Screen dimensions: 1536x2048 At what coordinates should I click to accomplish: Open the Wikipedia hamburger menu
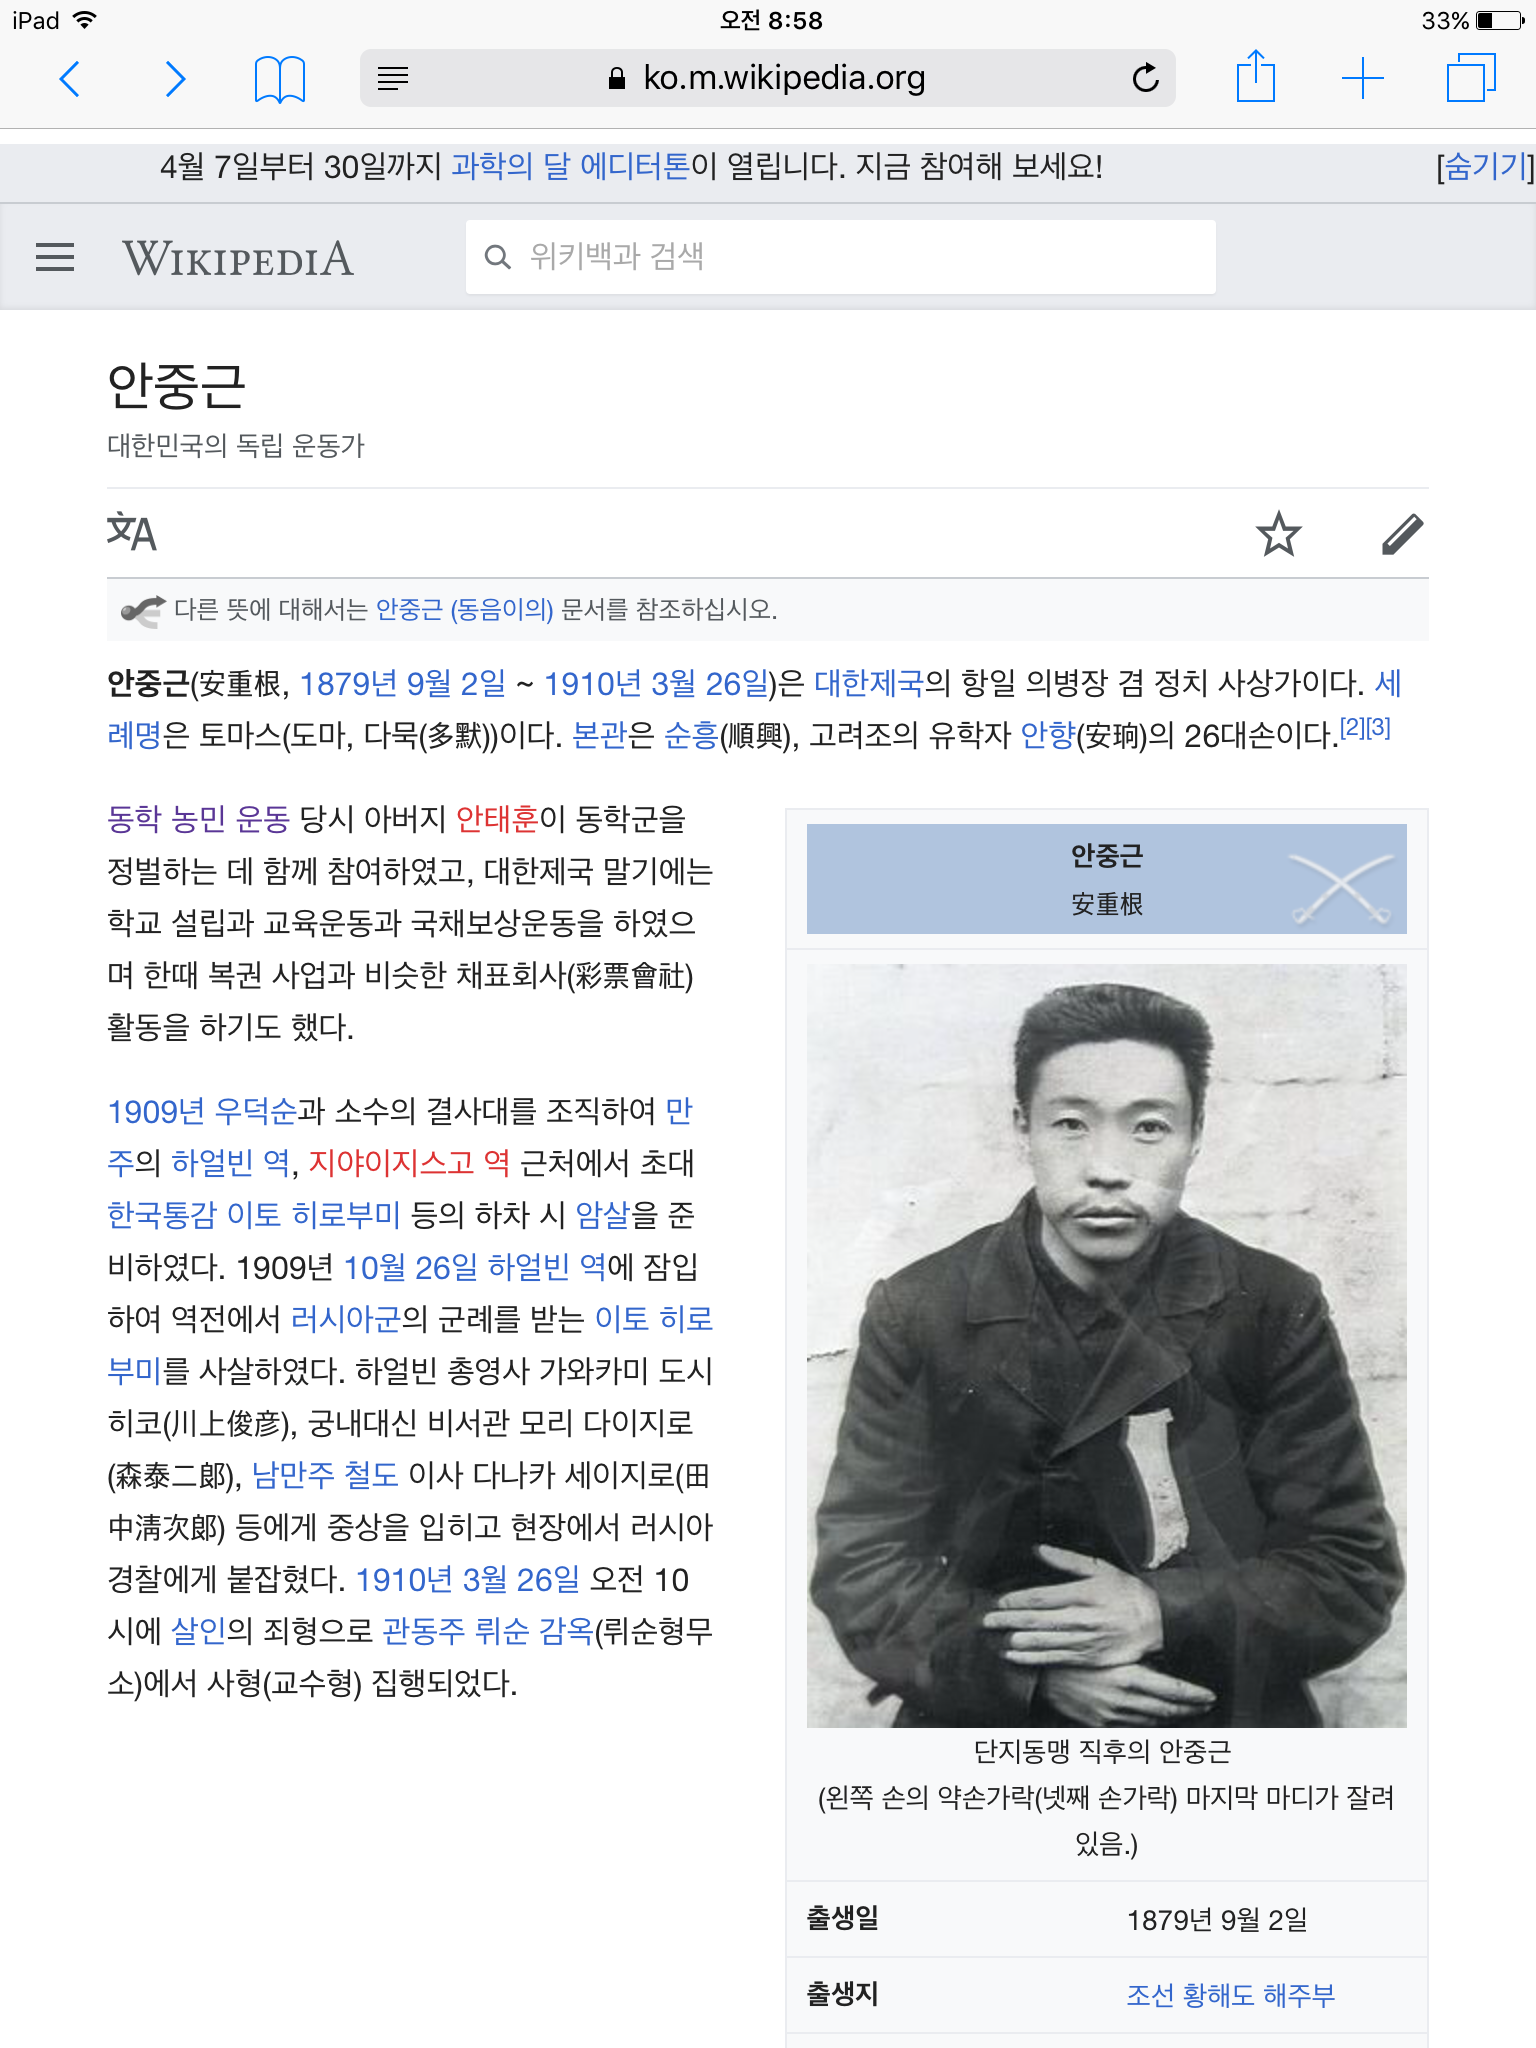55,257
